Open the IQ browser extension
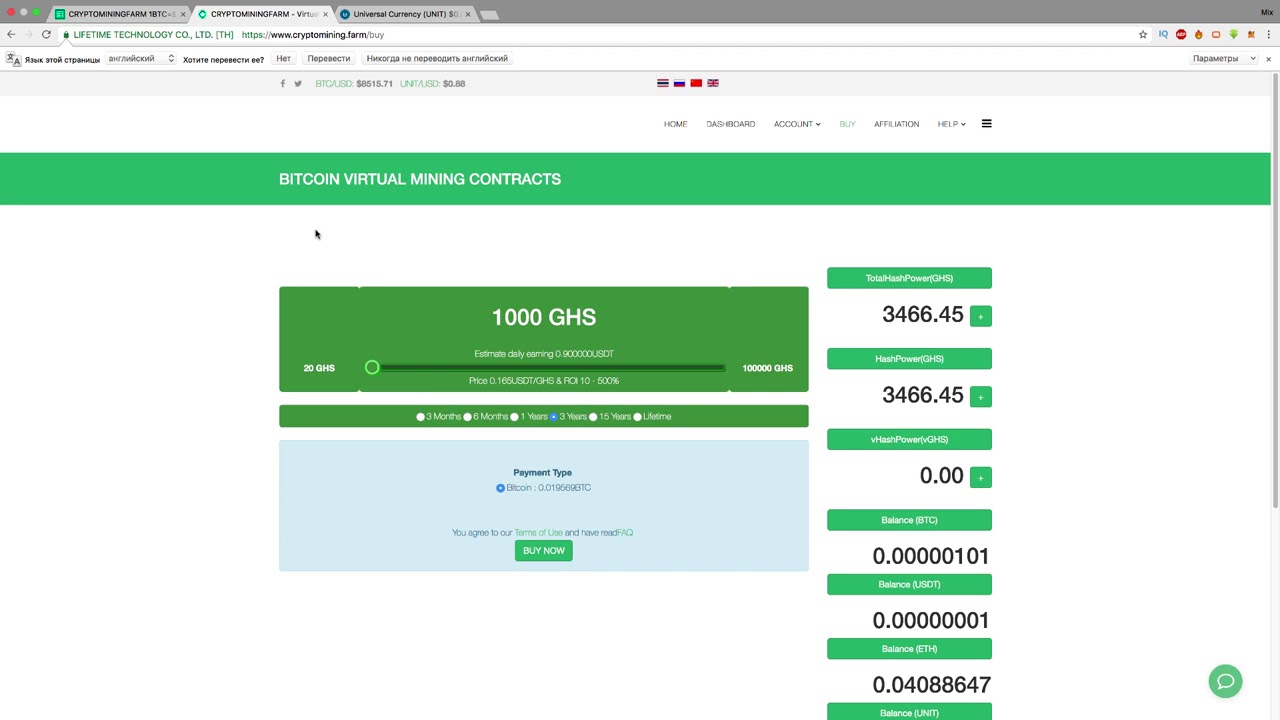 tap(1163, 35)
